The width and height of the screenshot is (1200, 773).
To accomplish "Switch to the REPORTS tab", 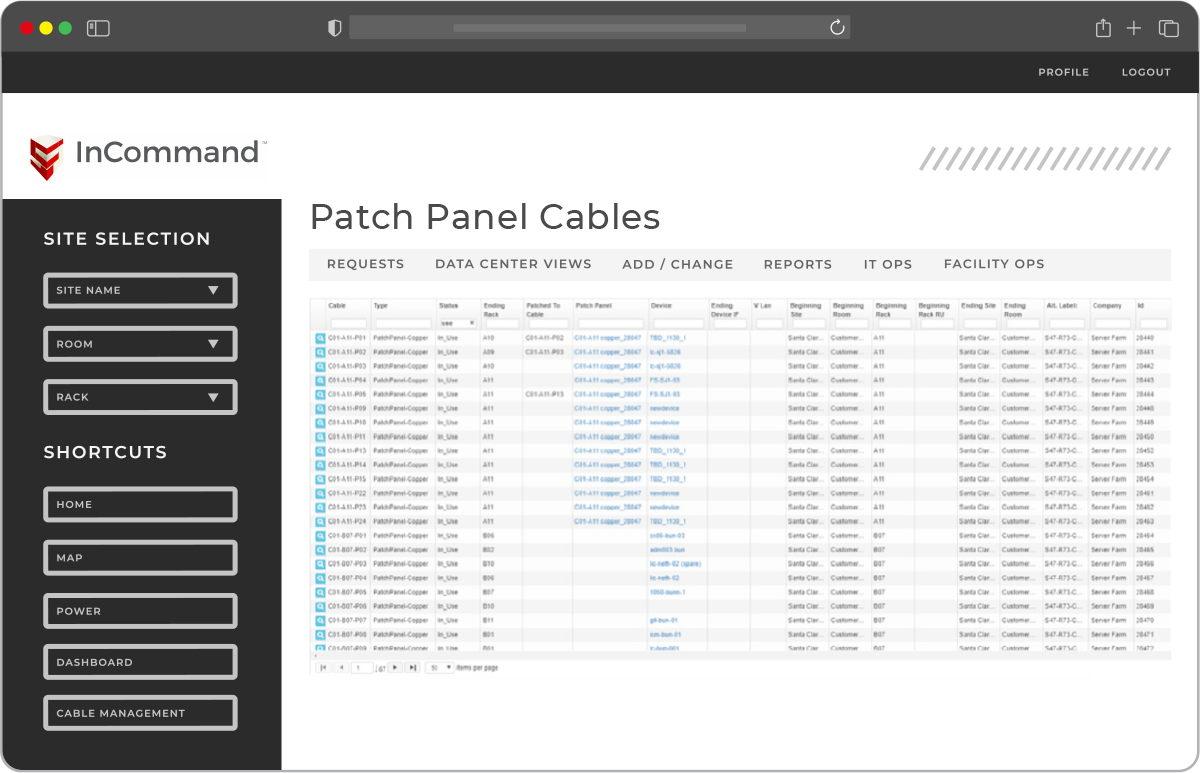I will pyautogui.click(x=798, y=264).
